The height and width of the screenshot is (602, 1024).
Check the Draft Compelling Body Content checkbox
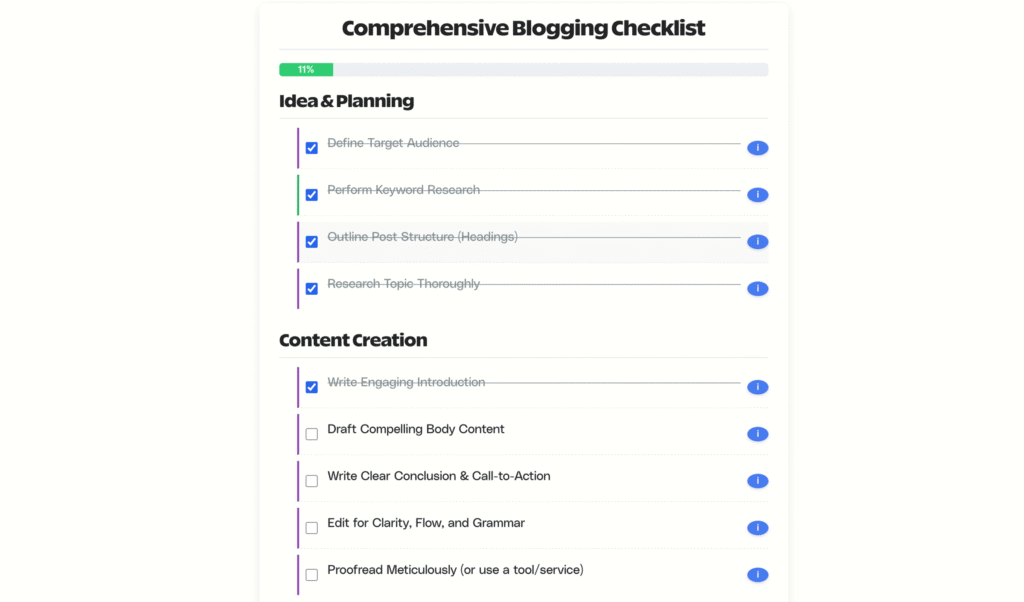pos(311,434)
